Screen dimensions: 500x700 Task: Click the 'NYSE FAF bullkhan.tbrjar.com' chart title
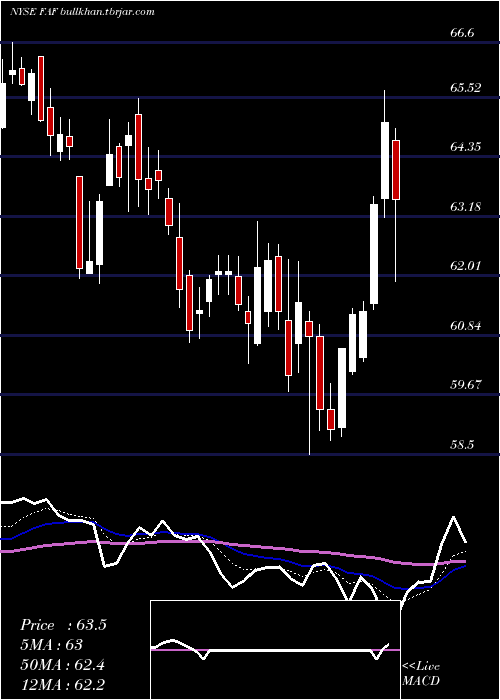(82, 12)
